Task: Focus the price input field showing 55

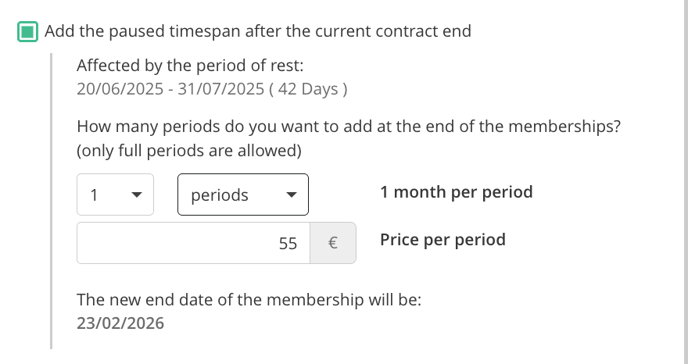Action: pyautogui.click(x=194, y=243)
